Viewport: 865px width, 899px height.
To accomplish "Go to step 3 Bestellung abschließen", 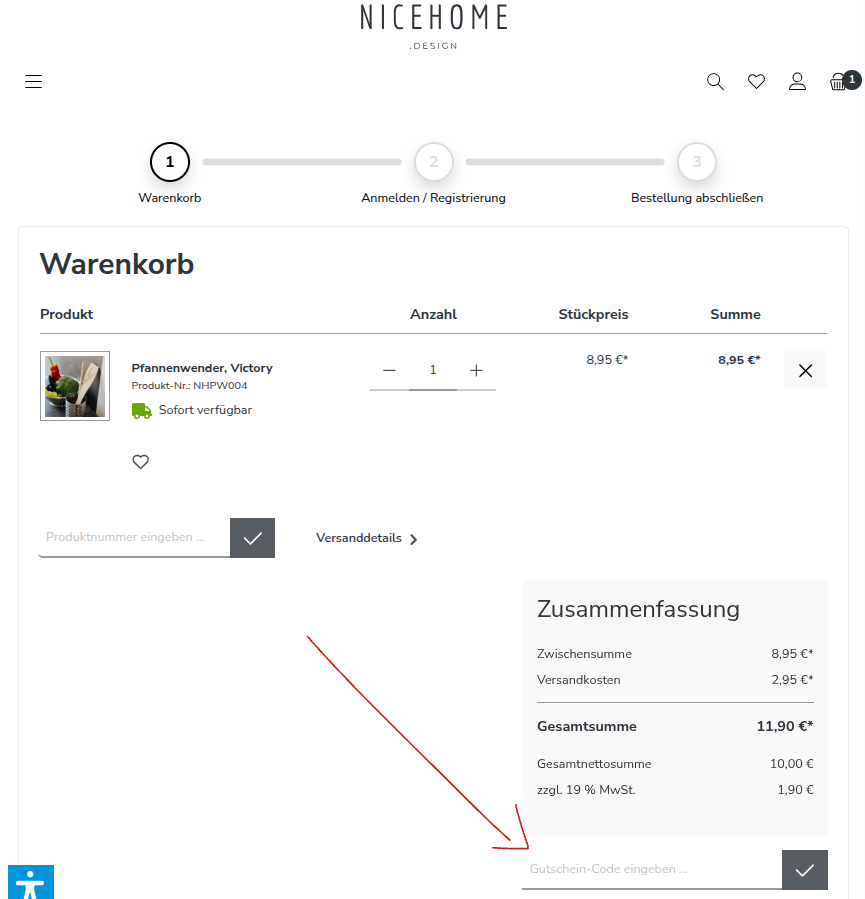I will pos(697,162).
